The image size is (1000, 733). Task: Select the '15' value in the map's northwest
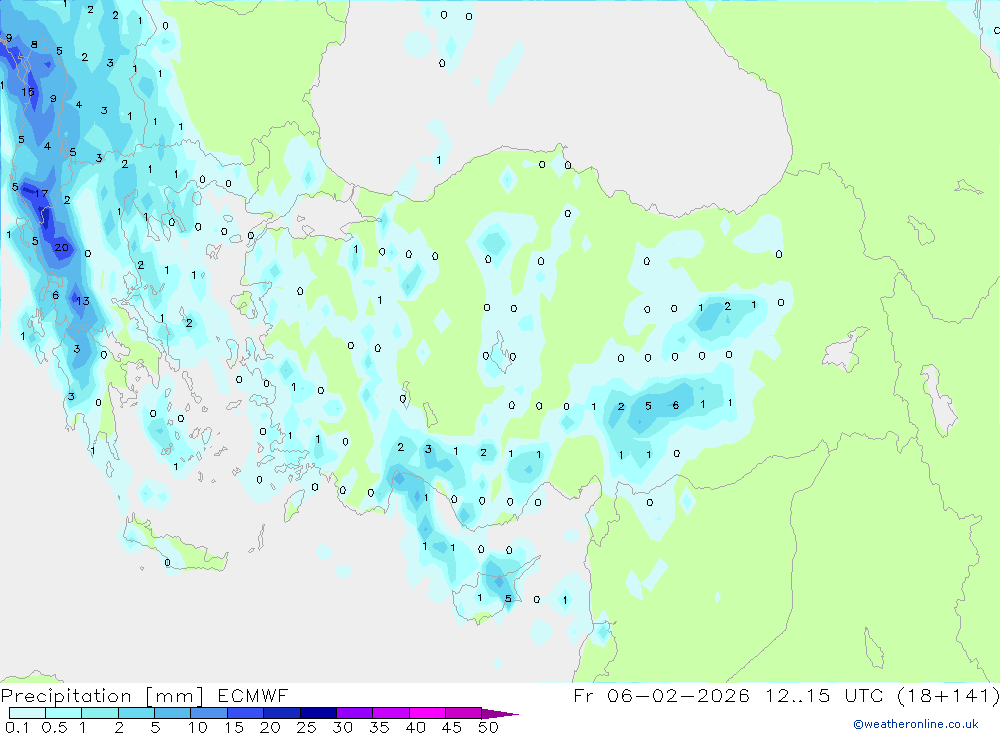click(x=27, y=92)
